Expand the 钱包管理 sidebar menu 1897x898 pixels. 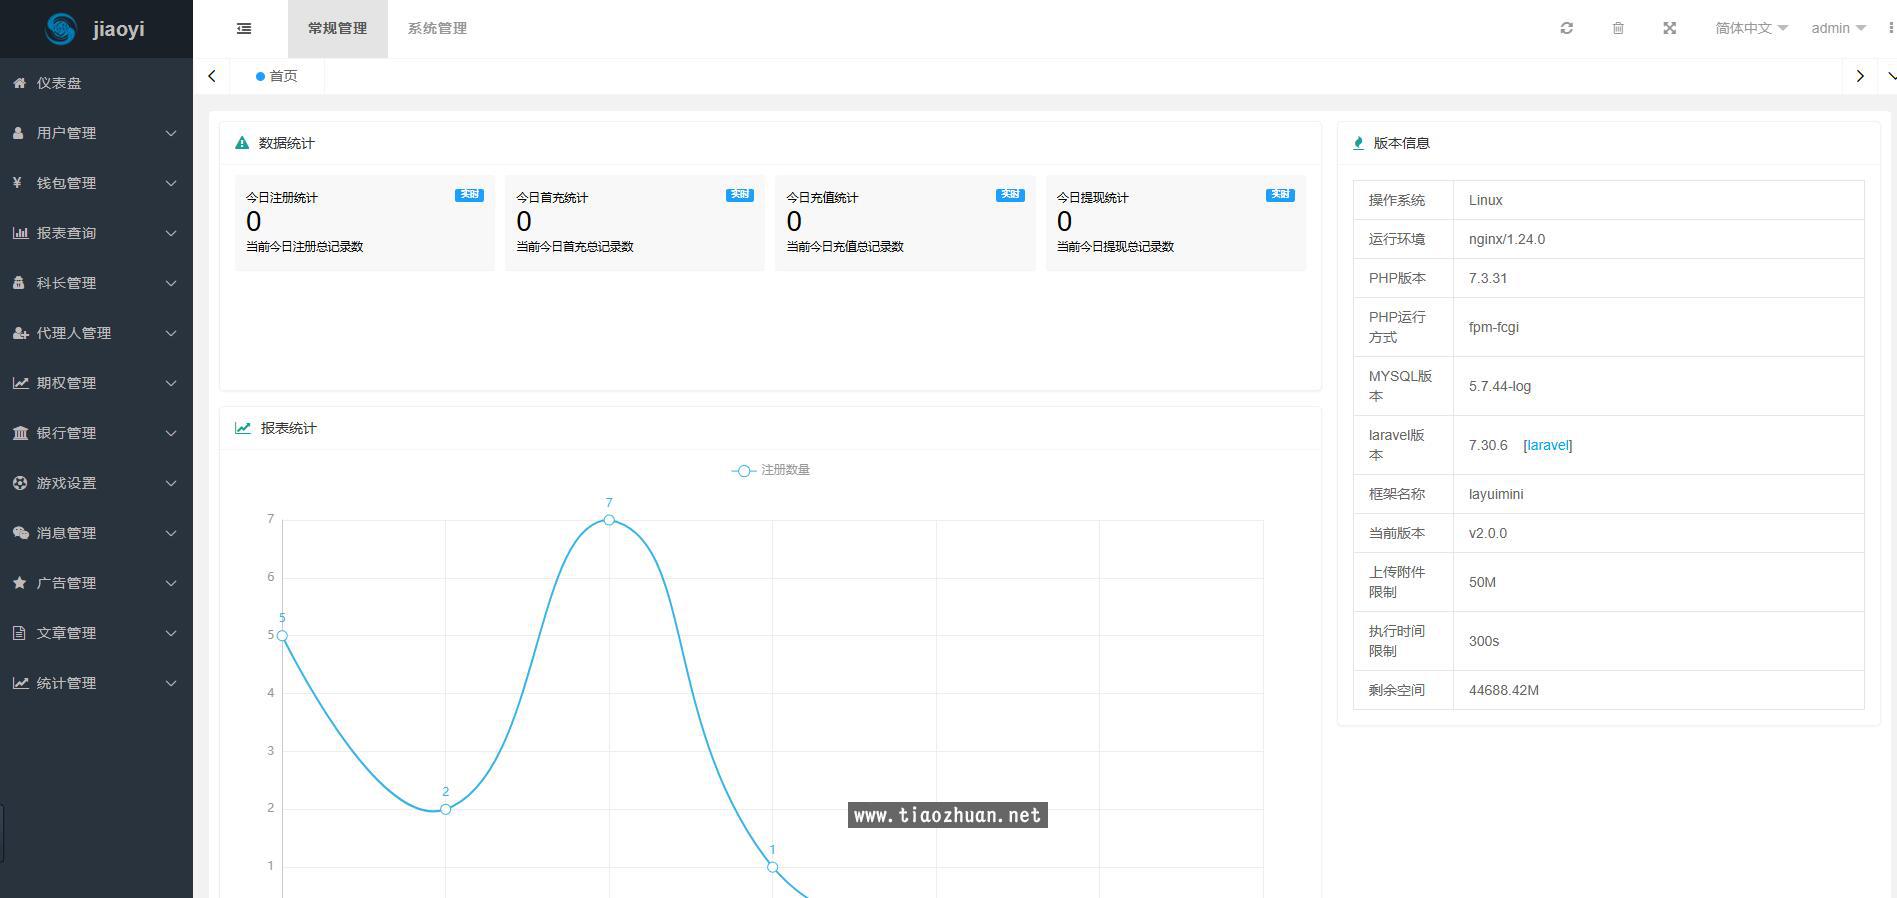pyautogui.click(x=96, y=183)
